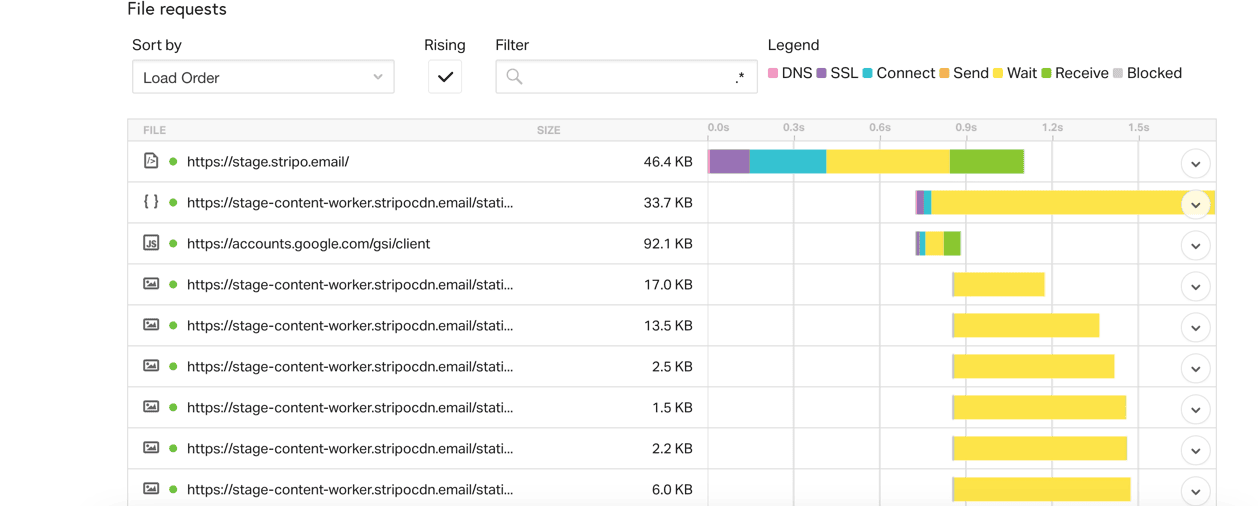Click the SIZE column header
Viewport: 1258px width, 506px height.
[x=548, y=130]
